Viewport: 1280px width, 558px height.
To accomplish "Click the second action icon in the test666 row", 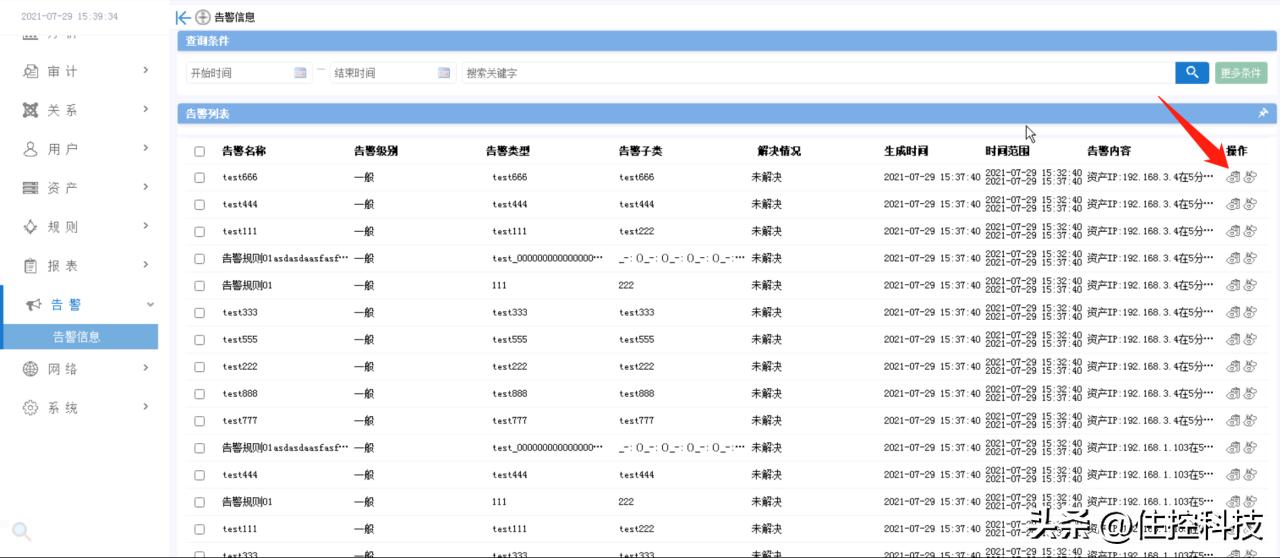I will pos(1250,177).
